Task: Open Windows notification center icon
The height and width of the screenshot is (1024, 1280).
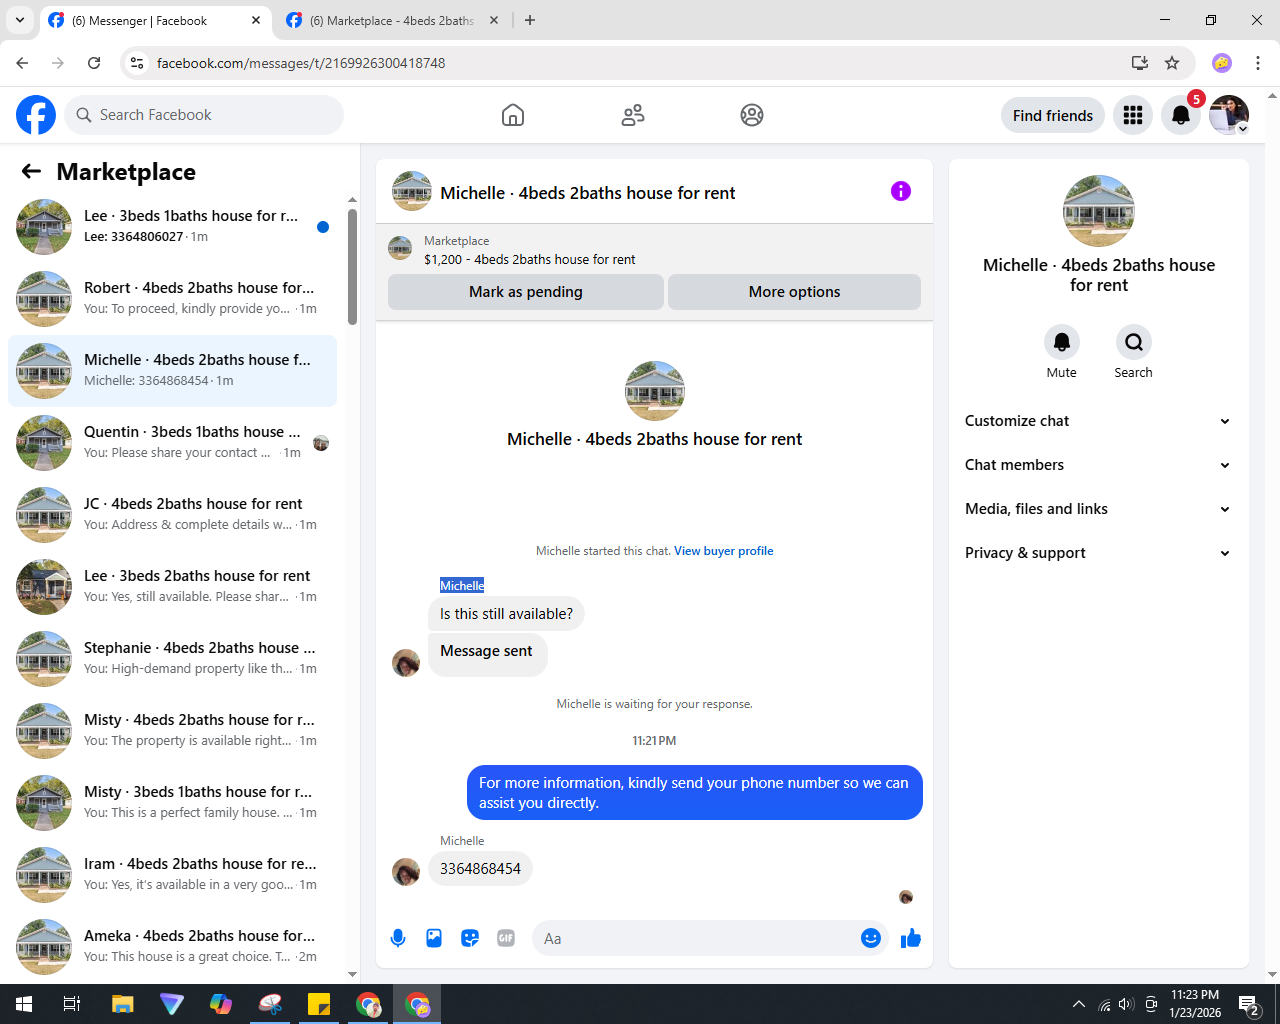Action: point(1248,1004)
